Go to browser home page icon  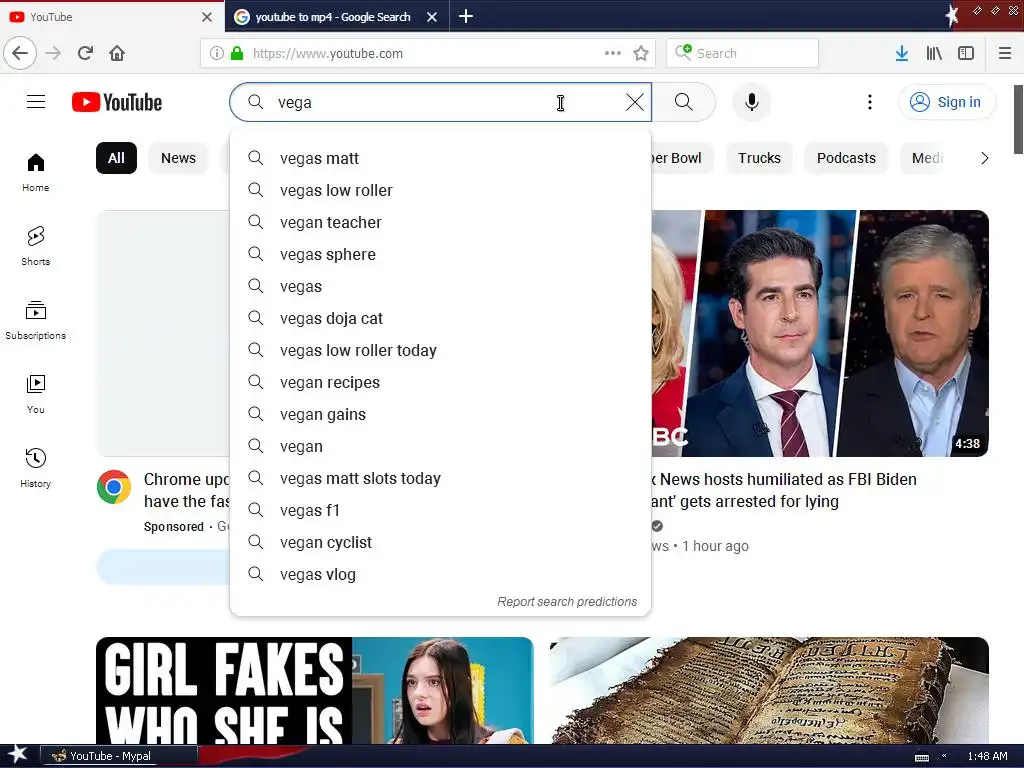tap(117, 53)
